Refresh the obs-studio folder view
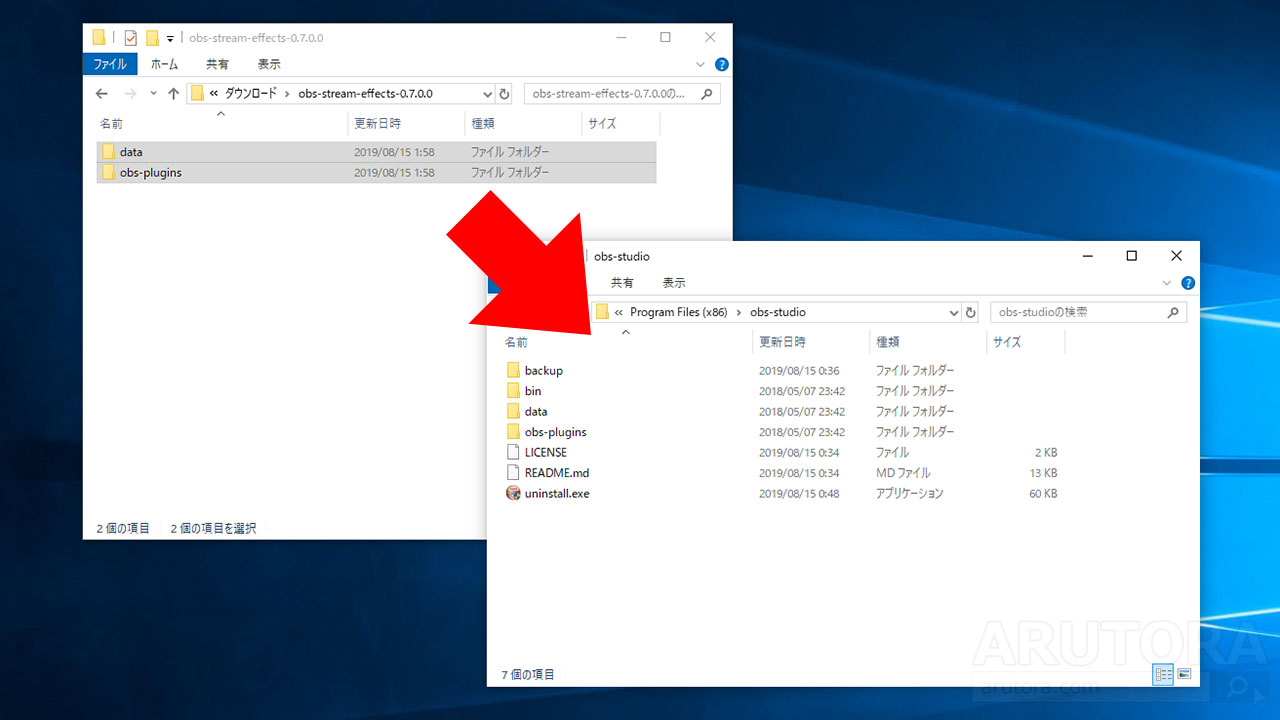Image resolution: width=1280 pixels, height=720 pixels. pos(970,312)
